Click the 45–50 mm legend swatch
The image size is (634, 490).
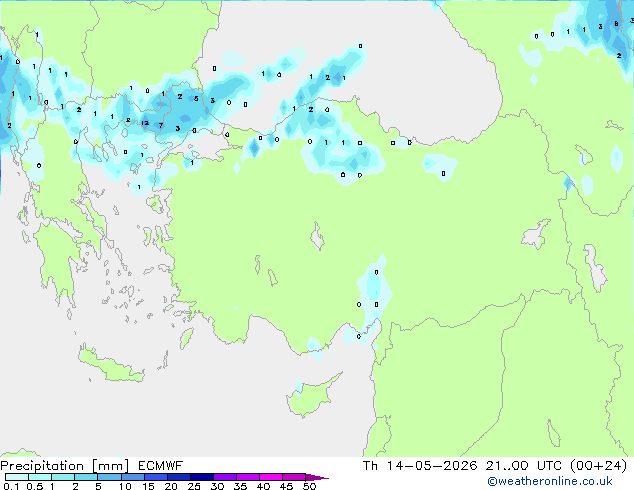pyautogui.click(x=294, y=477)
